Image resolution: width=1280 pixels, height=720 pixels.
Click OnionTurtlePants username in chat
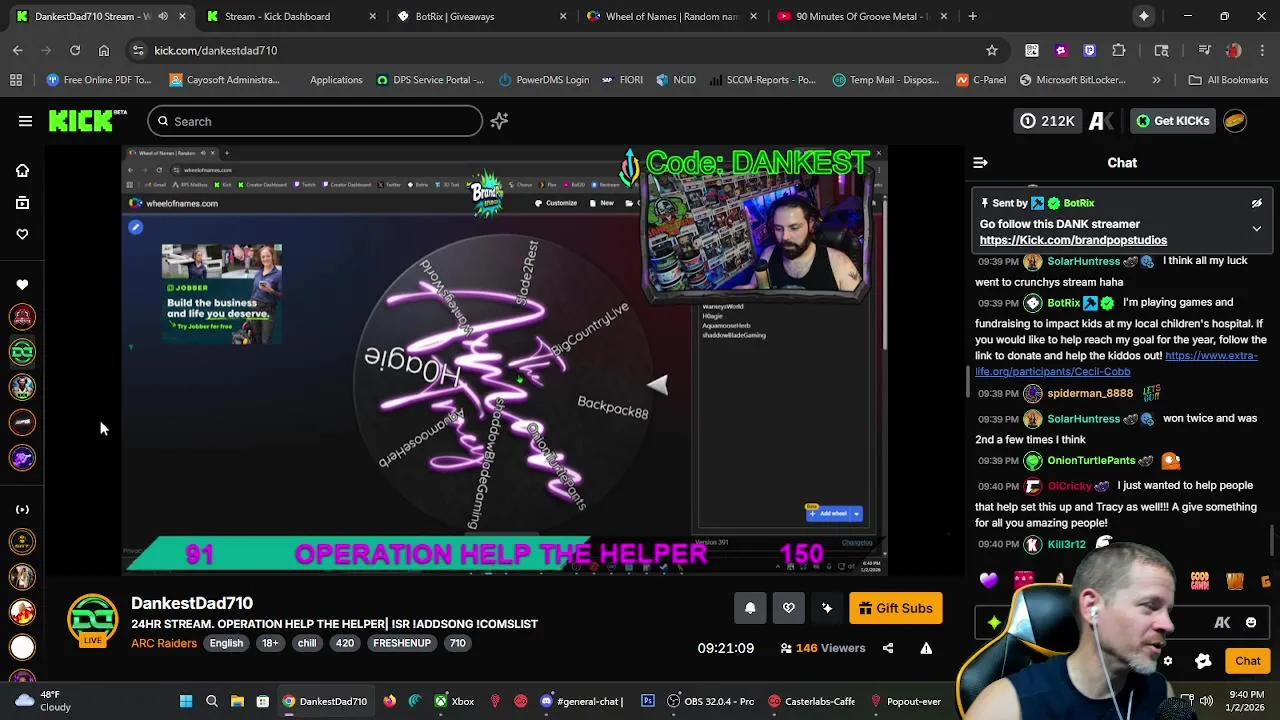tap(1091, 461)
